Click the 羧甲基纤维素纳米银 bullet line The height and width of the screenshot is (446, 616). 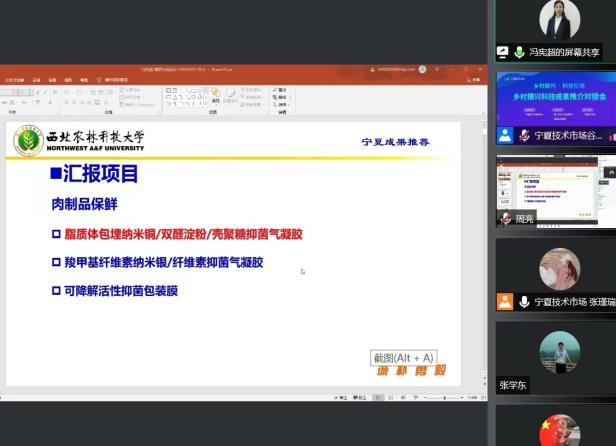tap(158, 262)
